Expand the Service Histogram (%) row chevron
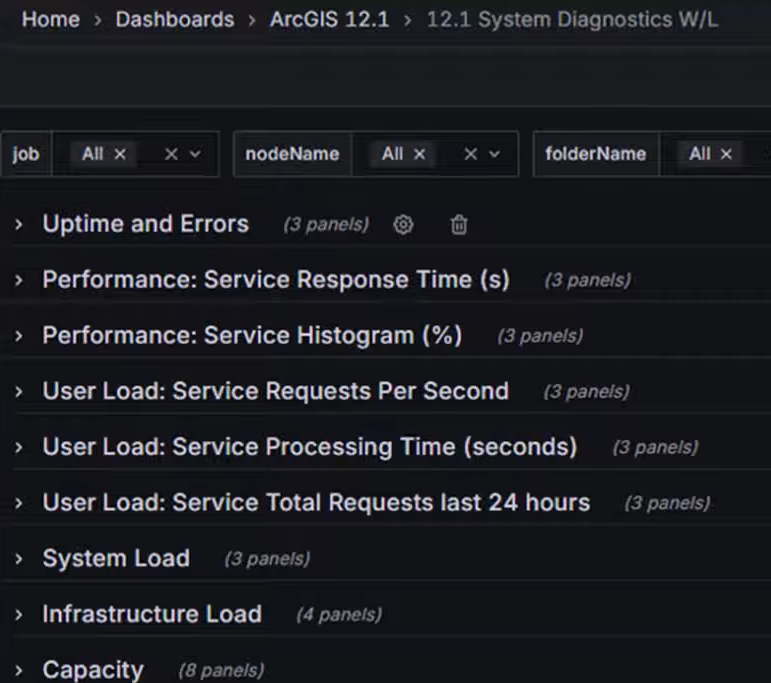 (x=19, y=336)
